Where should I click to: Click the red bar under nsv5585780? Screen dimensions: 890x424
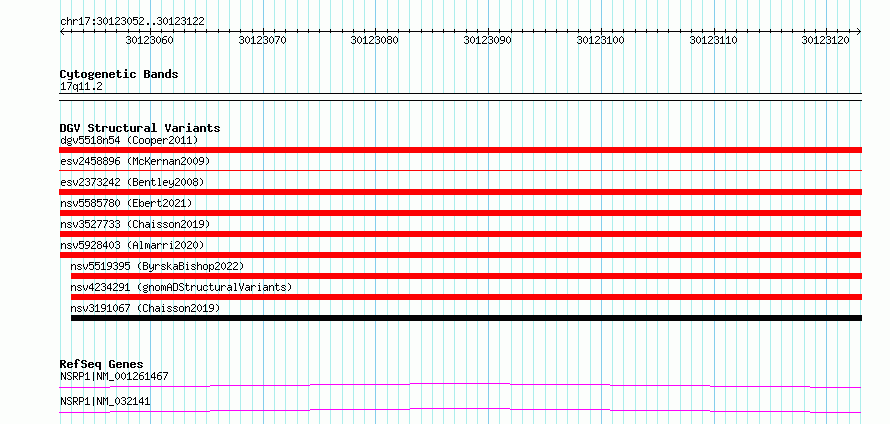tap(460, 213)
